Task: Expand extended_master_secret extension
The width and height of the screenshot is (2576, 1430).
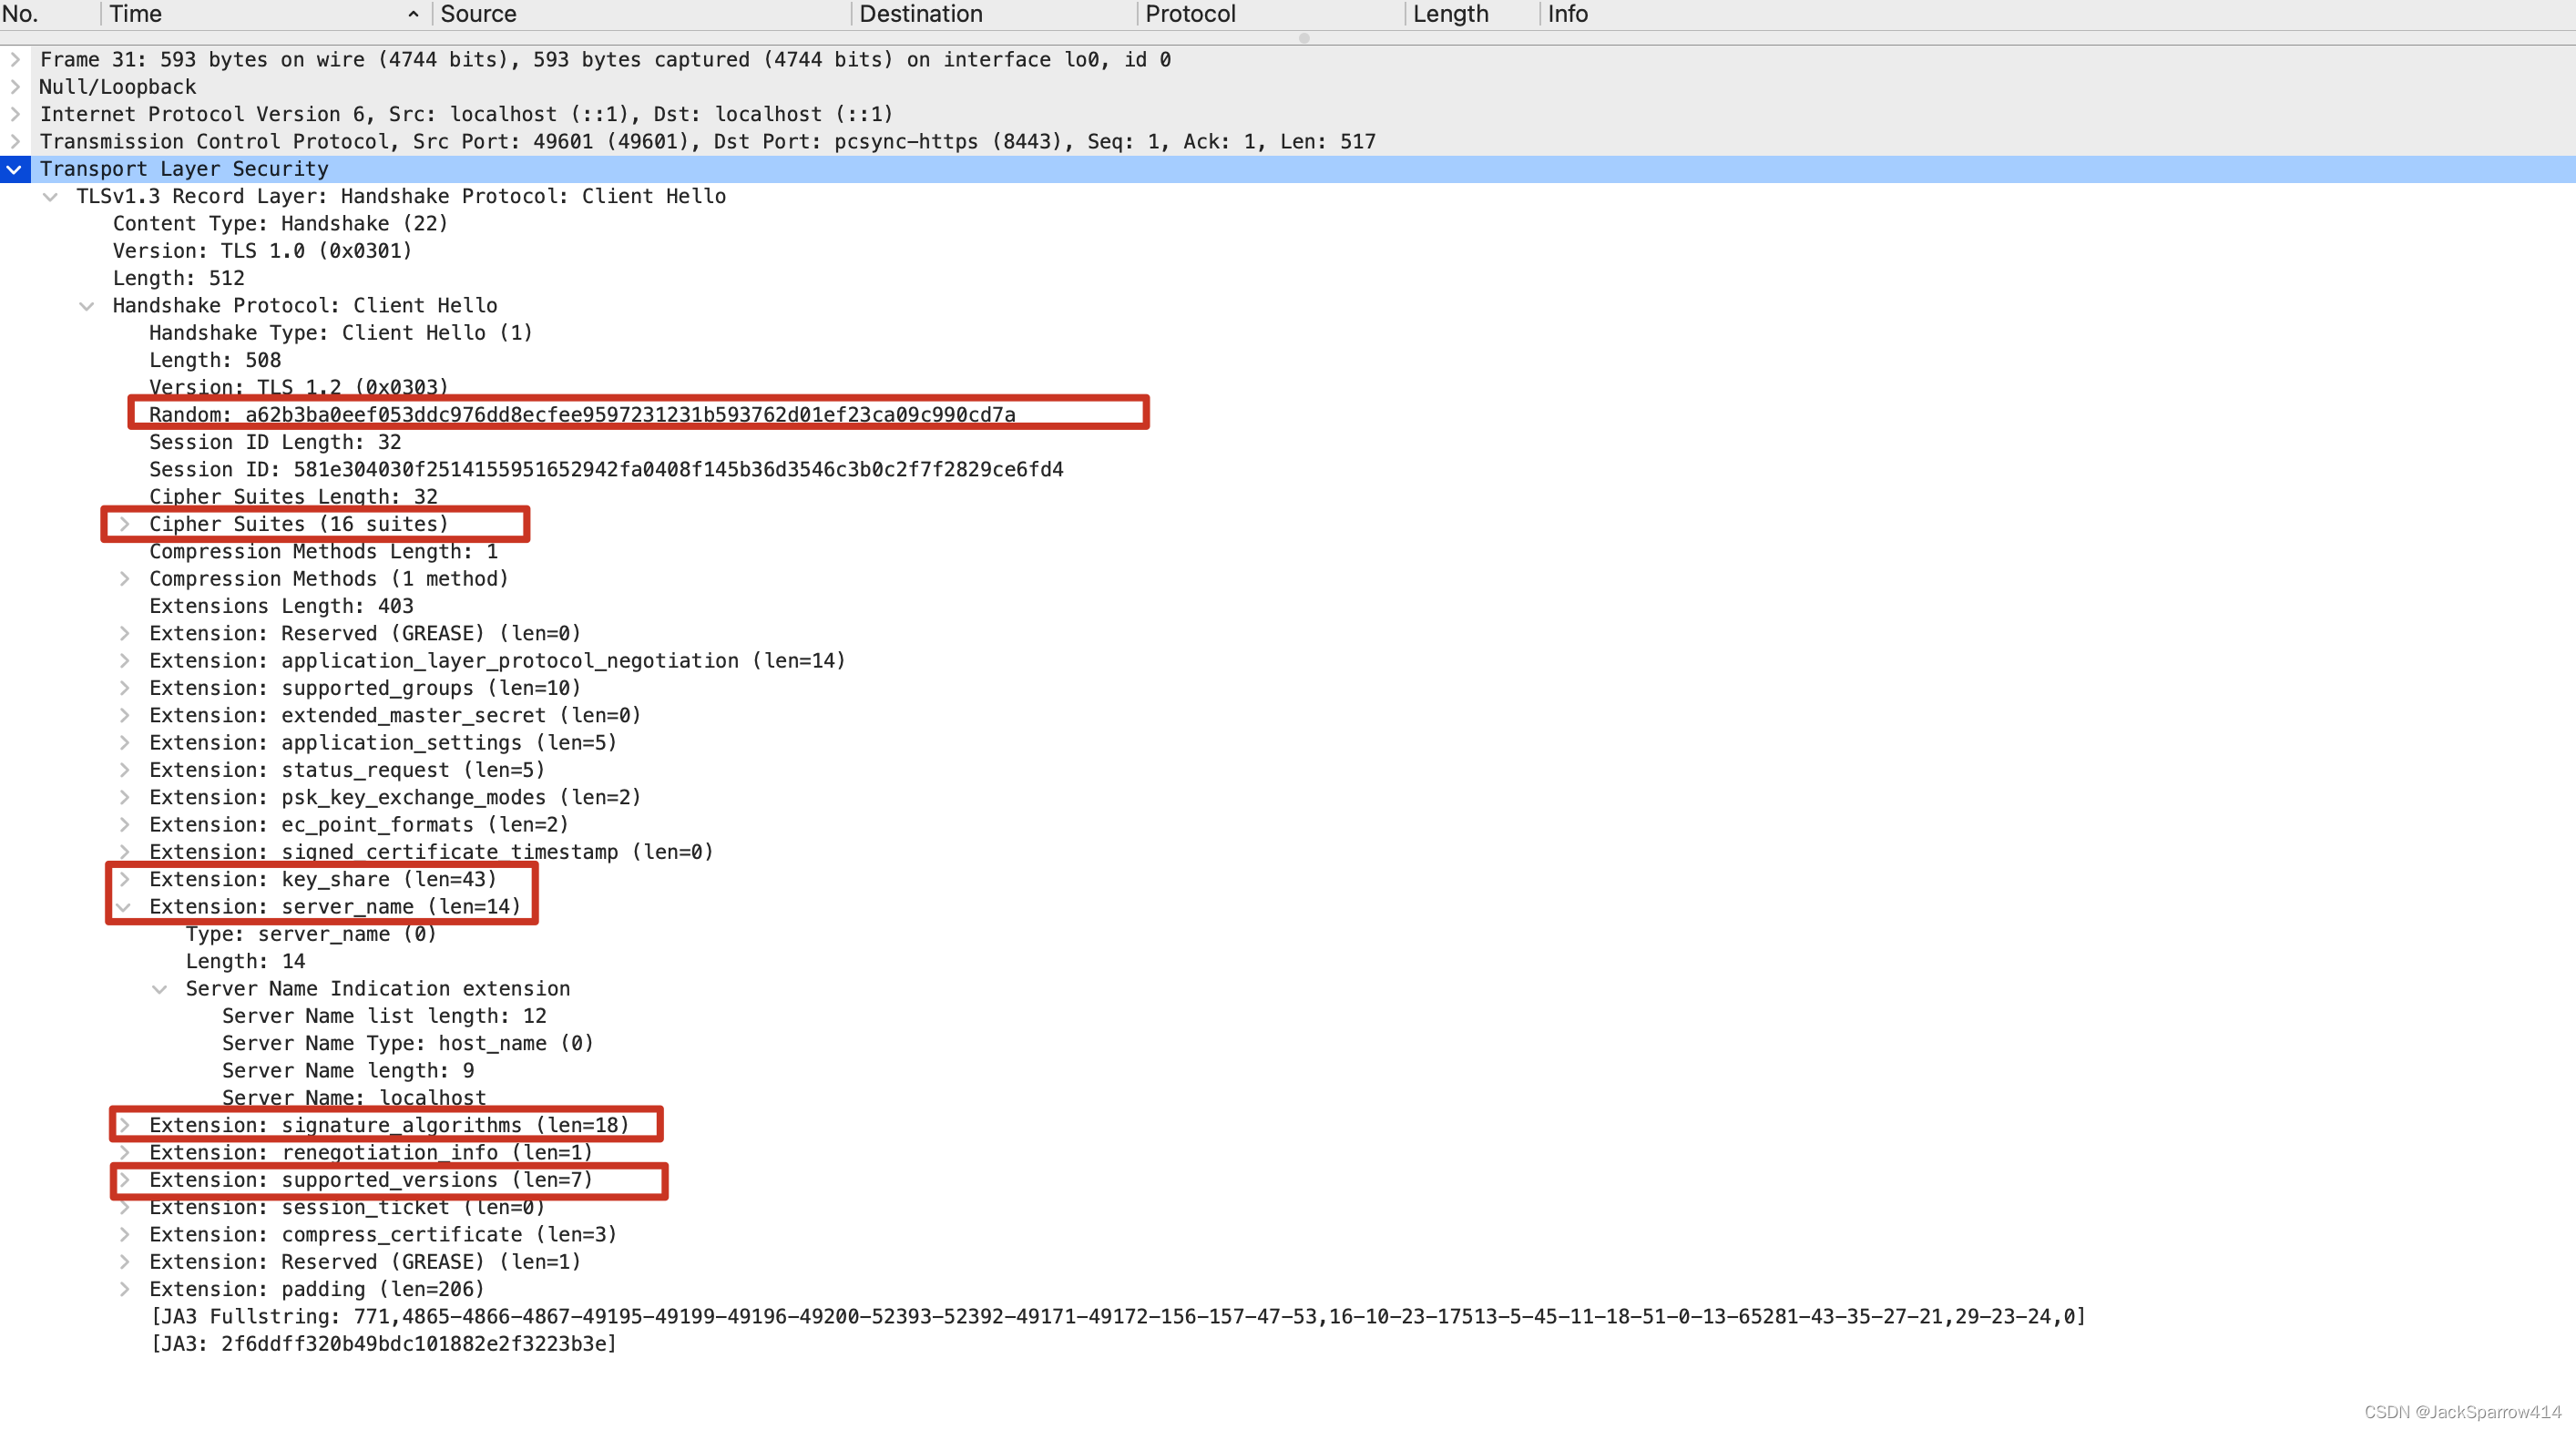Action: (124, 716)
